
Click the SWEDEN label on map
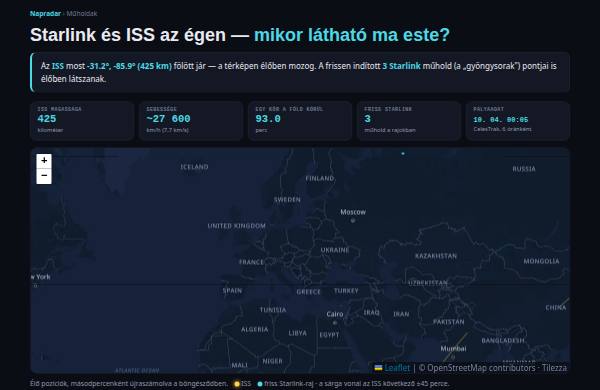[x=287, y=199]
